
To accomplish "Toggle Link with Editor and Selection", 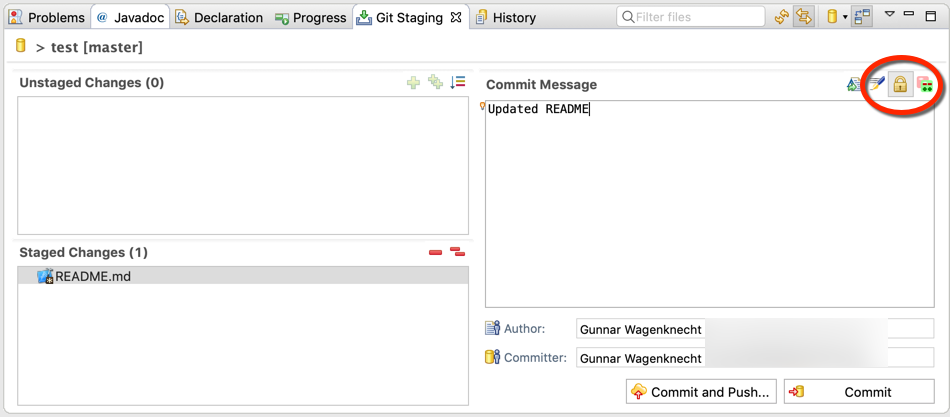I will [803, 17].
